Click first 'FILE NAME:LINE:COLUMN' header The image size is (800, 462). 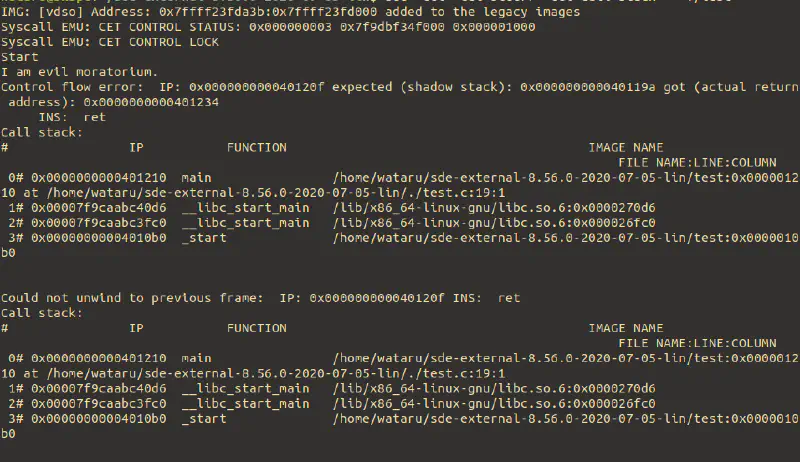697,162
